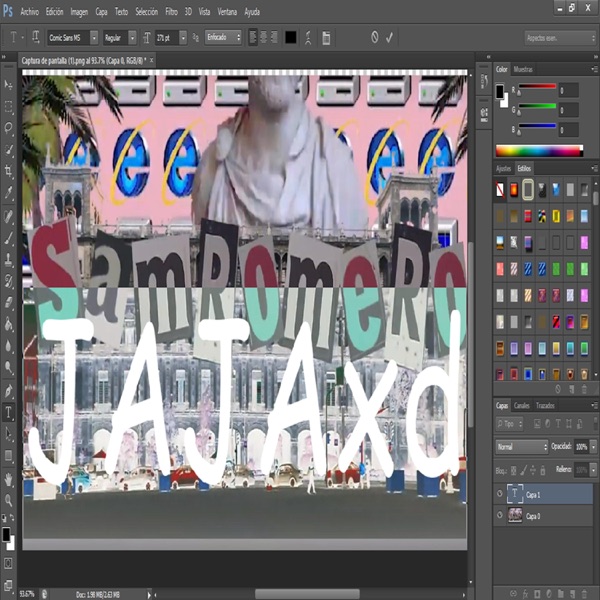
Task: Open the Edición menu
Action: 55,12
